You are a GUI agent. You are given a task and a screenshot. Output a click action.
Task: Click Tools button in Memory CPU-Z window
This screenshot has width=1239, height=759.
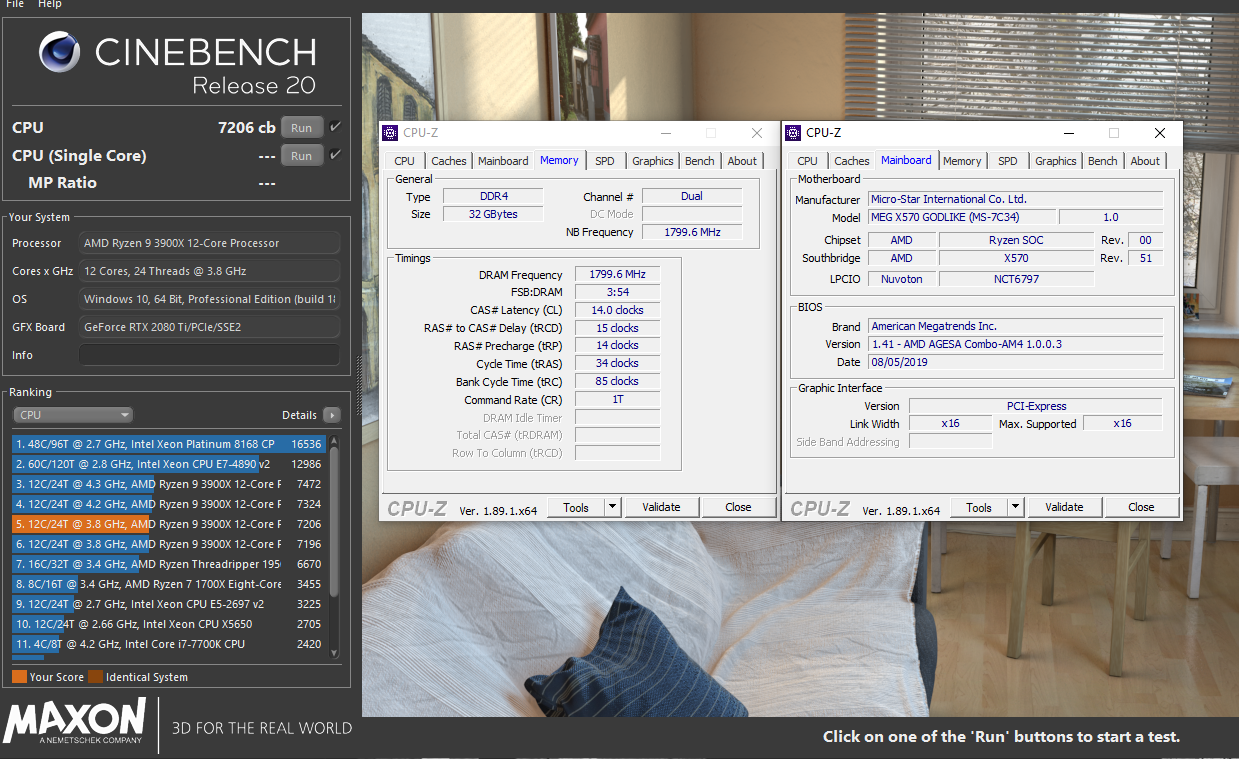point(576,507)
